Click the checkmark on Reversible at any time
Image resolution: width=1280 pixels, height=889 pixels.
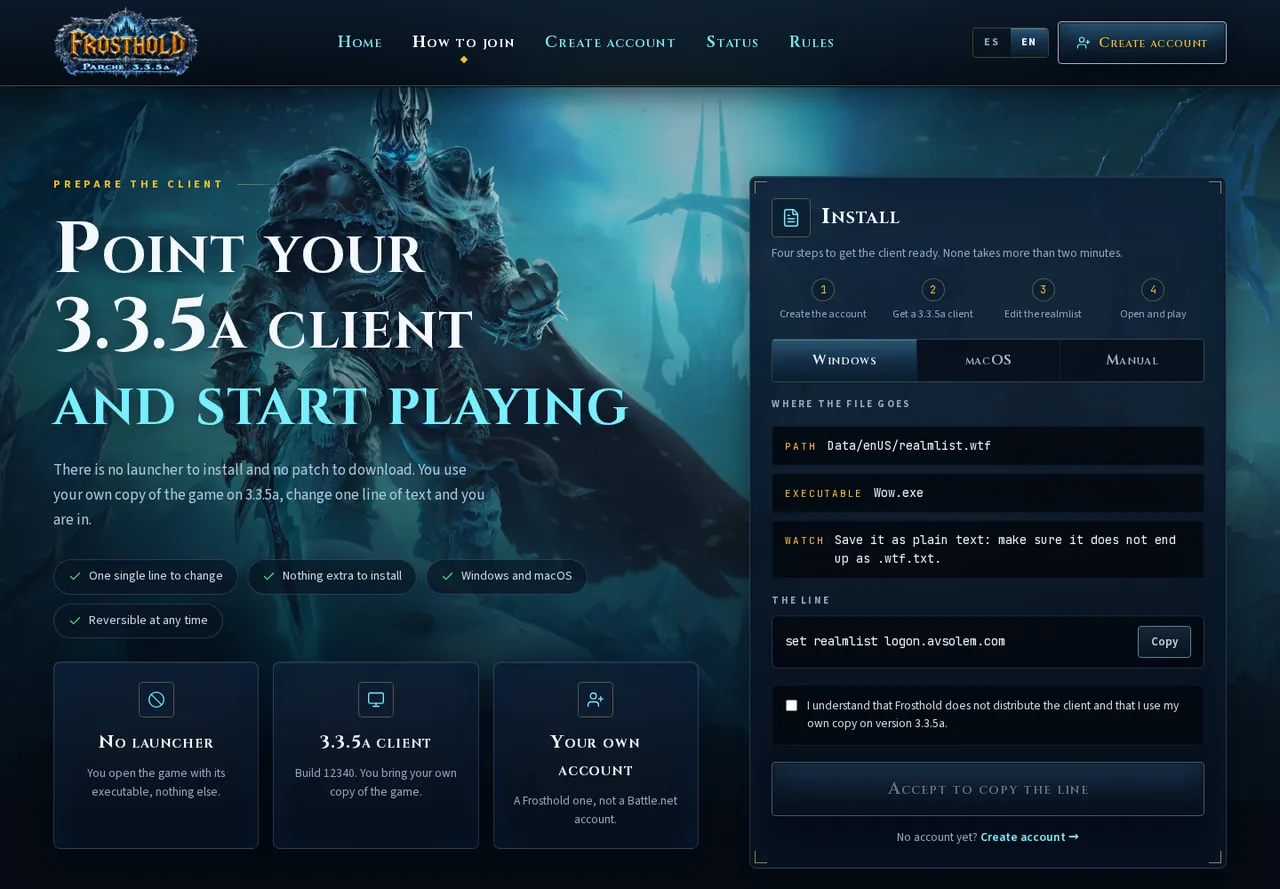(x=75, y=620)
